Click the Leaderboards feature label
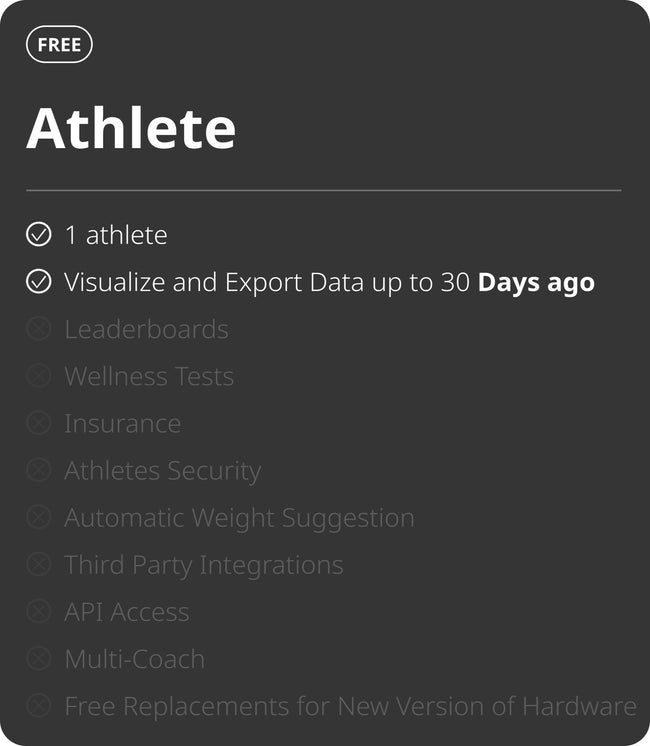The image size is (650, 746). pyautogui.click(x=146, y=329)
